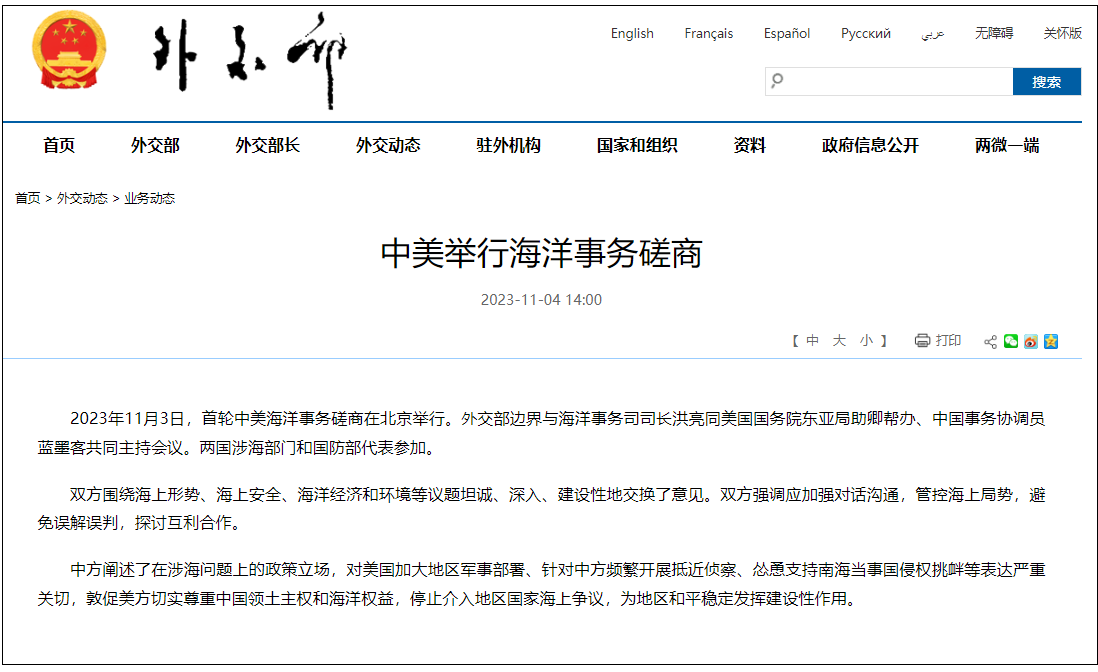Share the article to Sina Weibo
The image size is (1098, 672).
point(1030,342)
